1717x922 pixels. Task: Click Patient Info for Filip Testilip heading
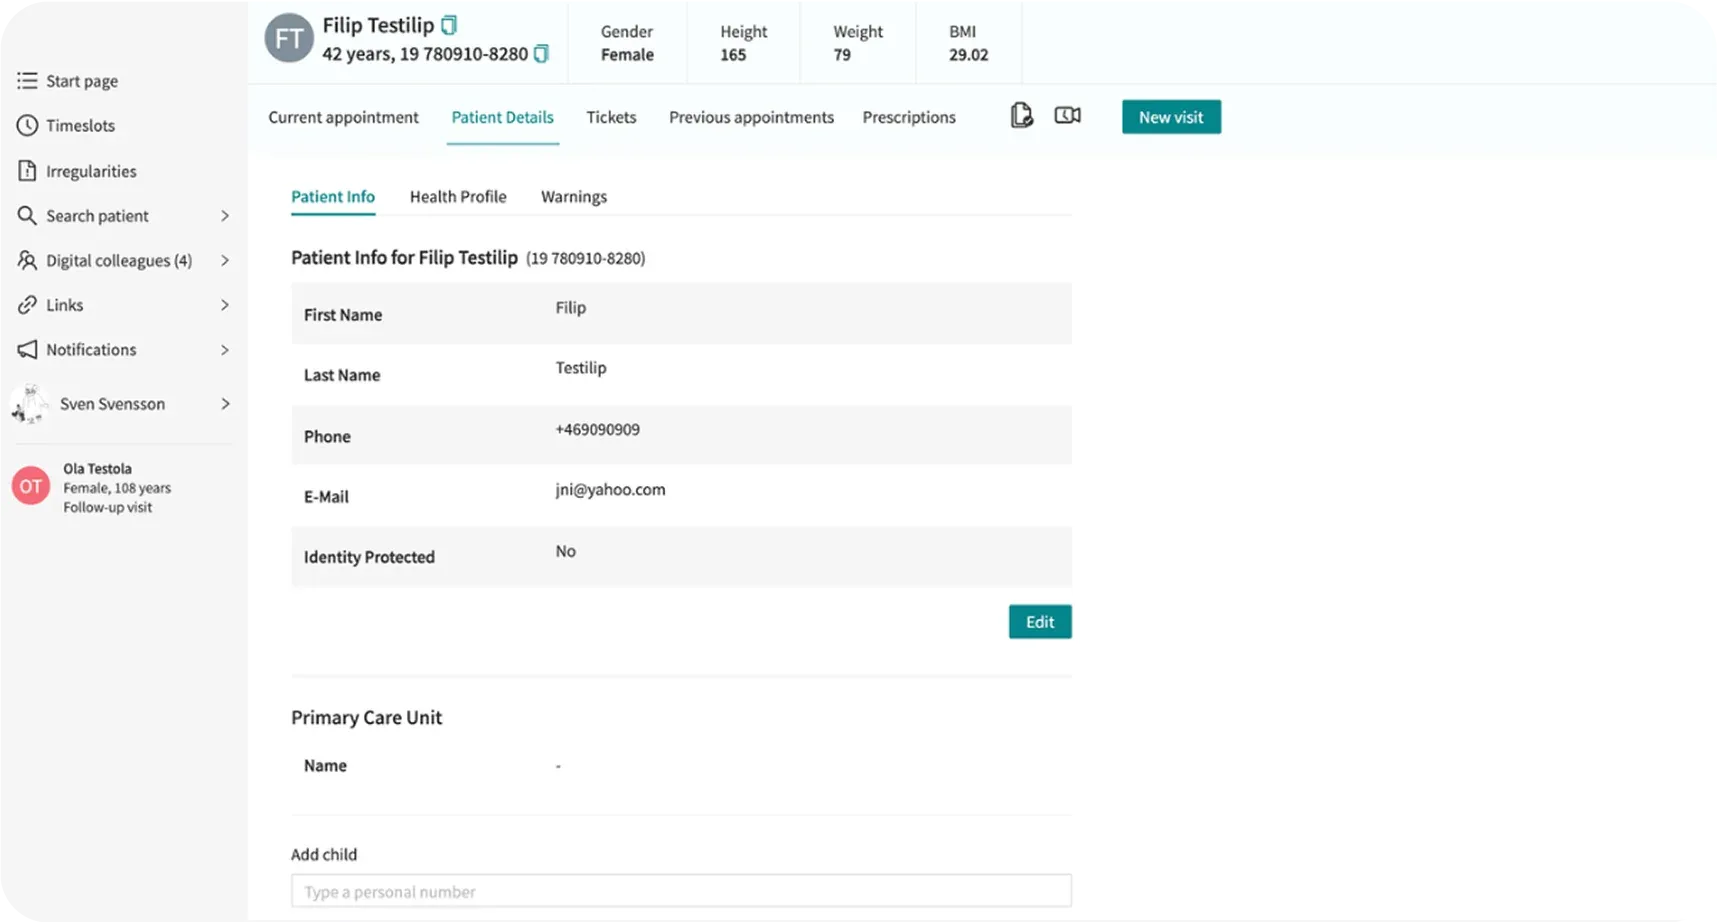(404, 258)
